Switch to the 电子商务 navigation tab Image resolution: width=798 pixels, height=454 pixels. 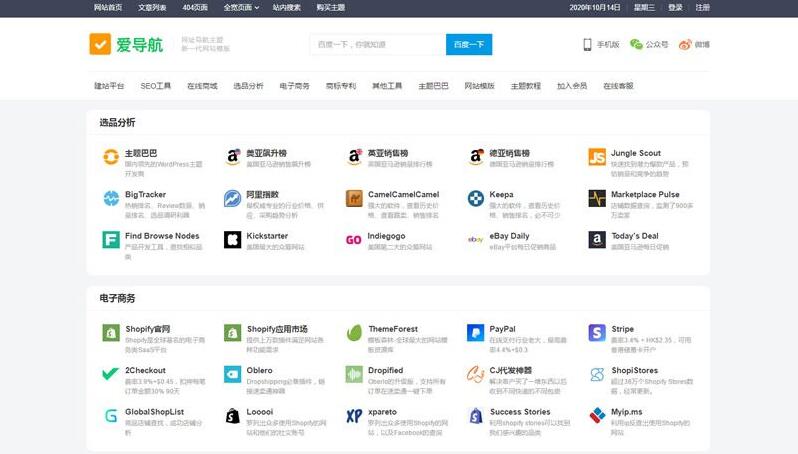[294, 86]
